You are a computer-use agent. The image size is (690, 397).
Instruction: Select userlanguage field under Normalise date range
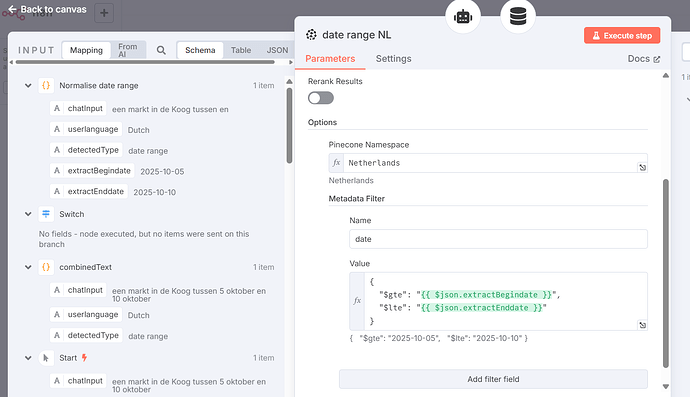click(x=93, y=129)
